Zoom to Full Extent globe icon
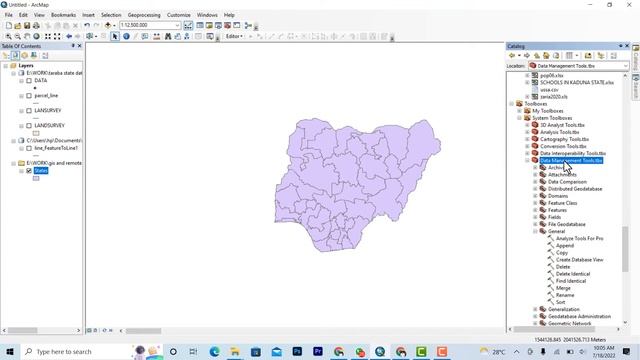The image size is (640, 360). [36, 36]
